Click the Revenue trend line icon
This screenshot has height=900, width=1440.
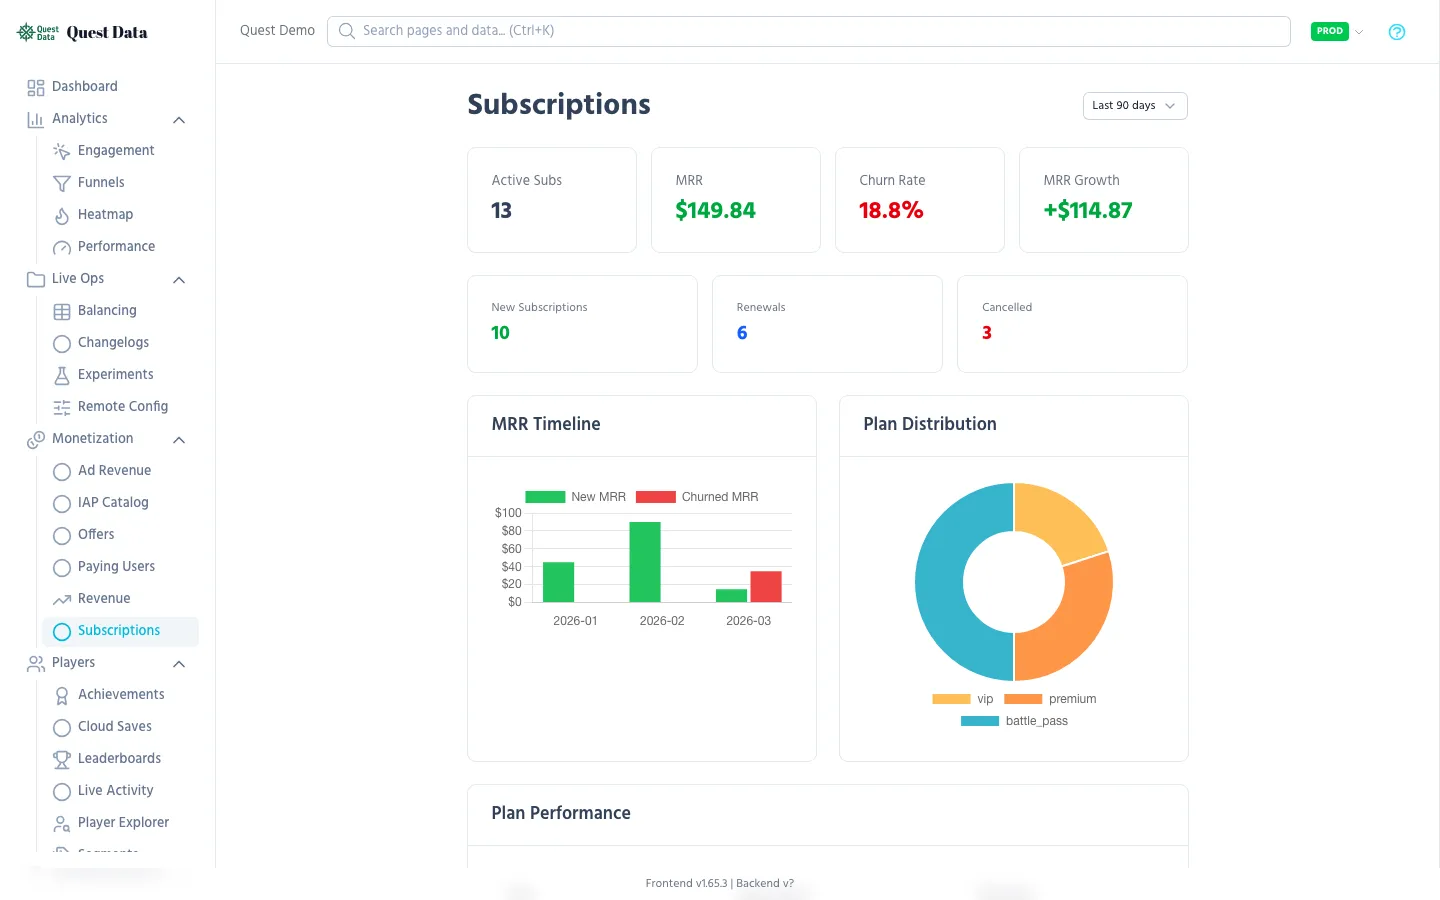click(x=62, y=599)
